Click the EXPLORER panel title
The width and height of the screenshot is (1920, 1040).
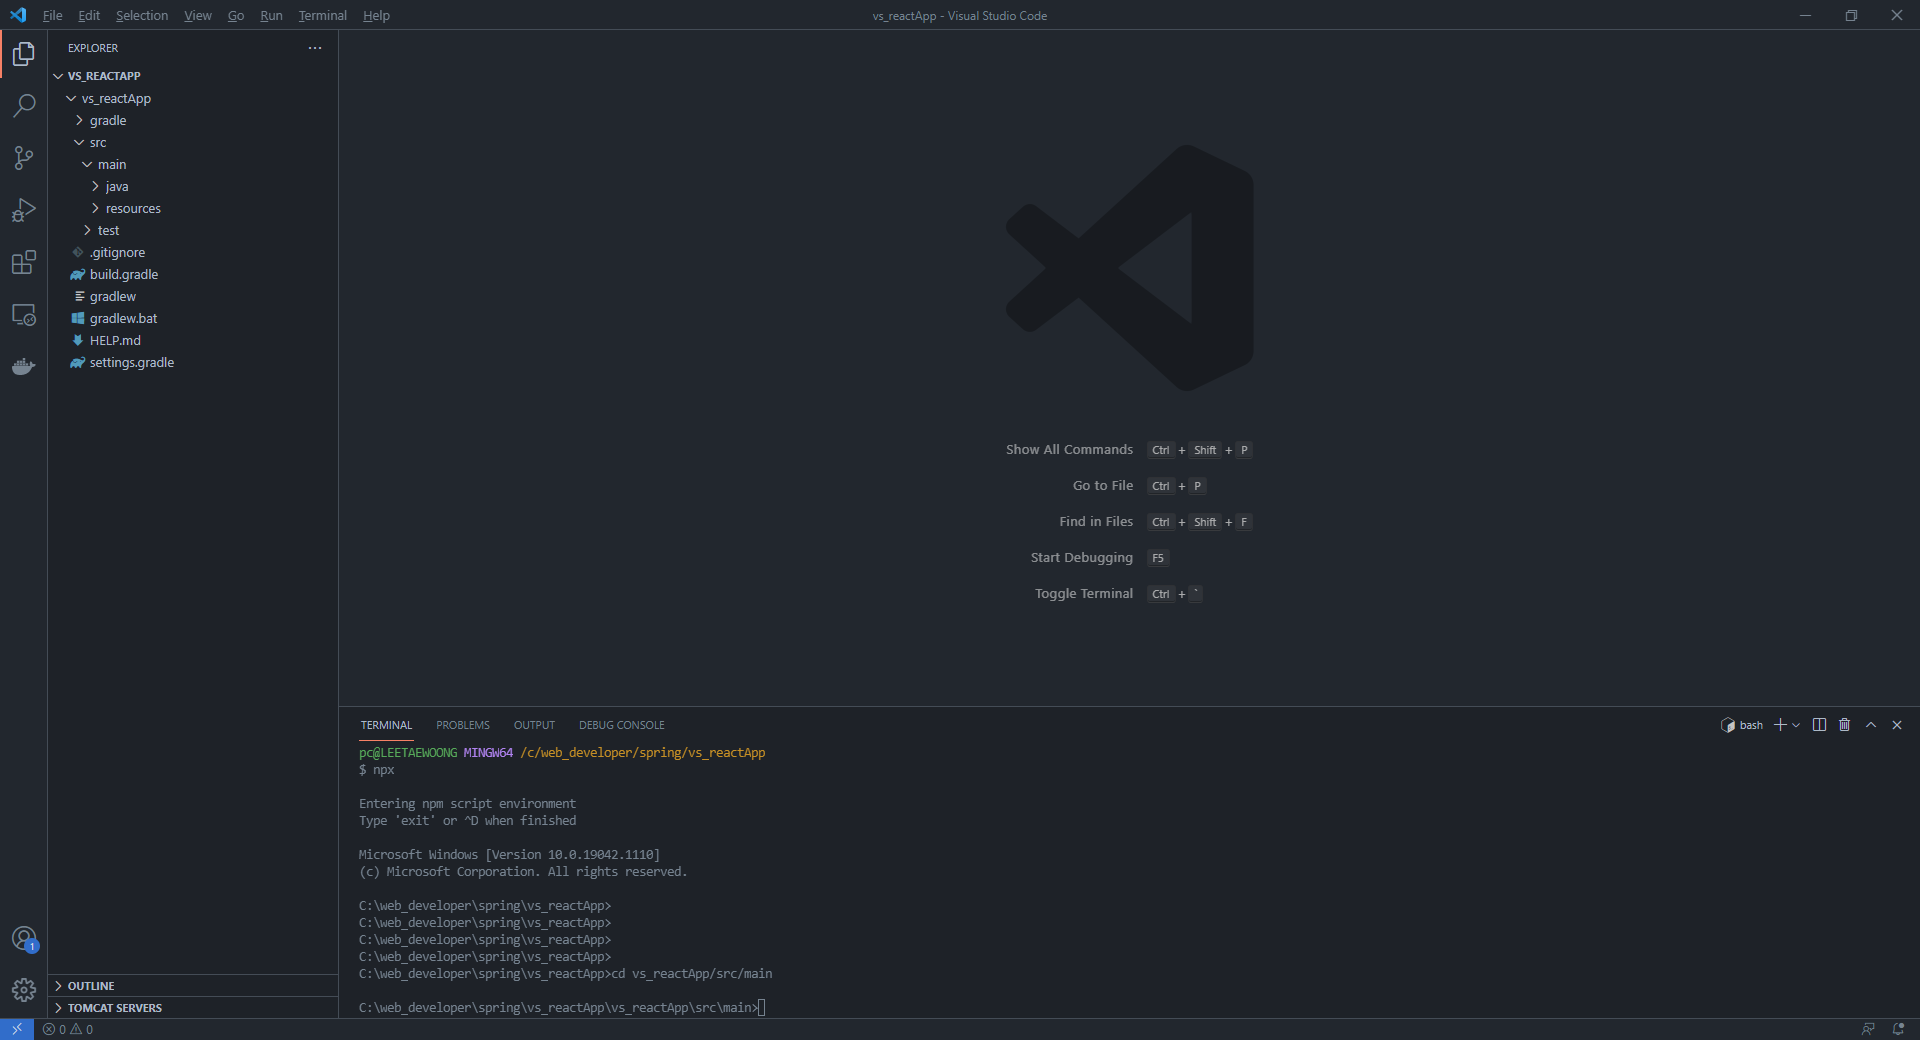93,48
